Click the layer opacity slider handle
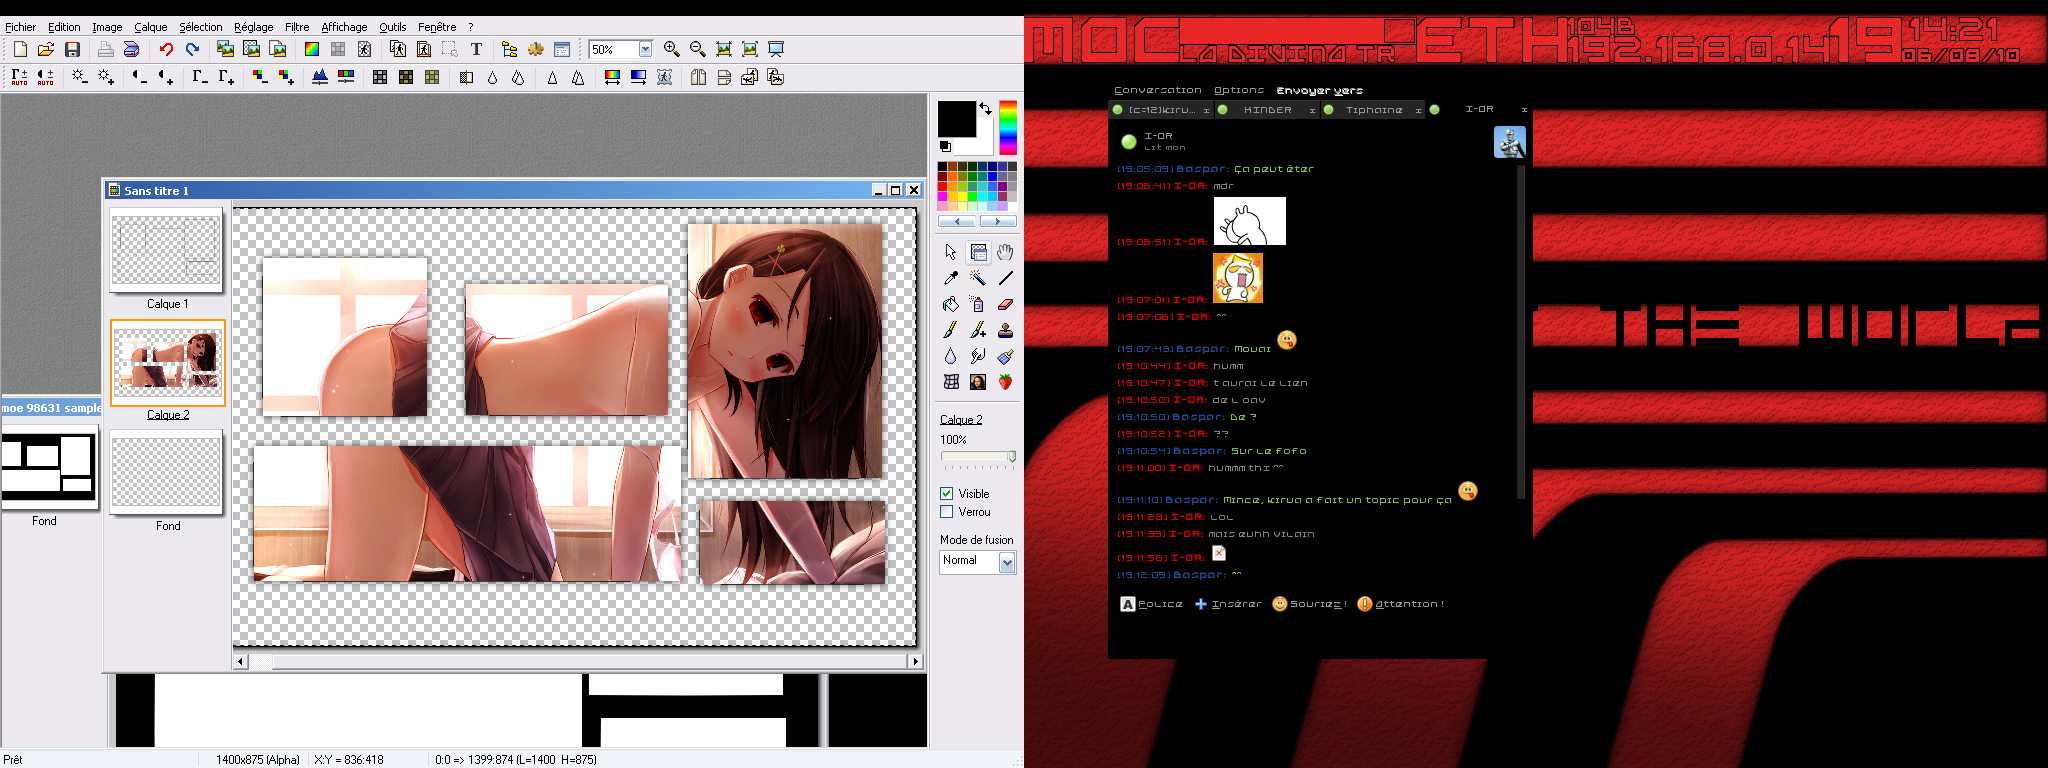This screenshot has height=768, width=2048. 1012,456
